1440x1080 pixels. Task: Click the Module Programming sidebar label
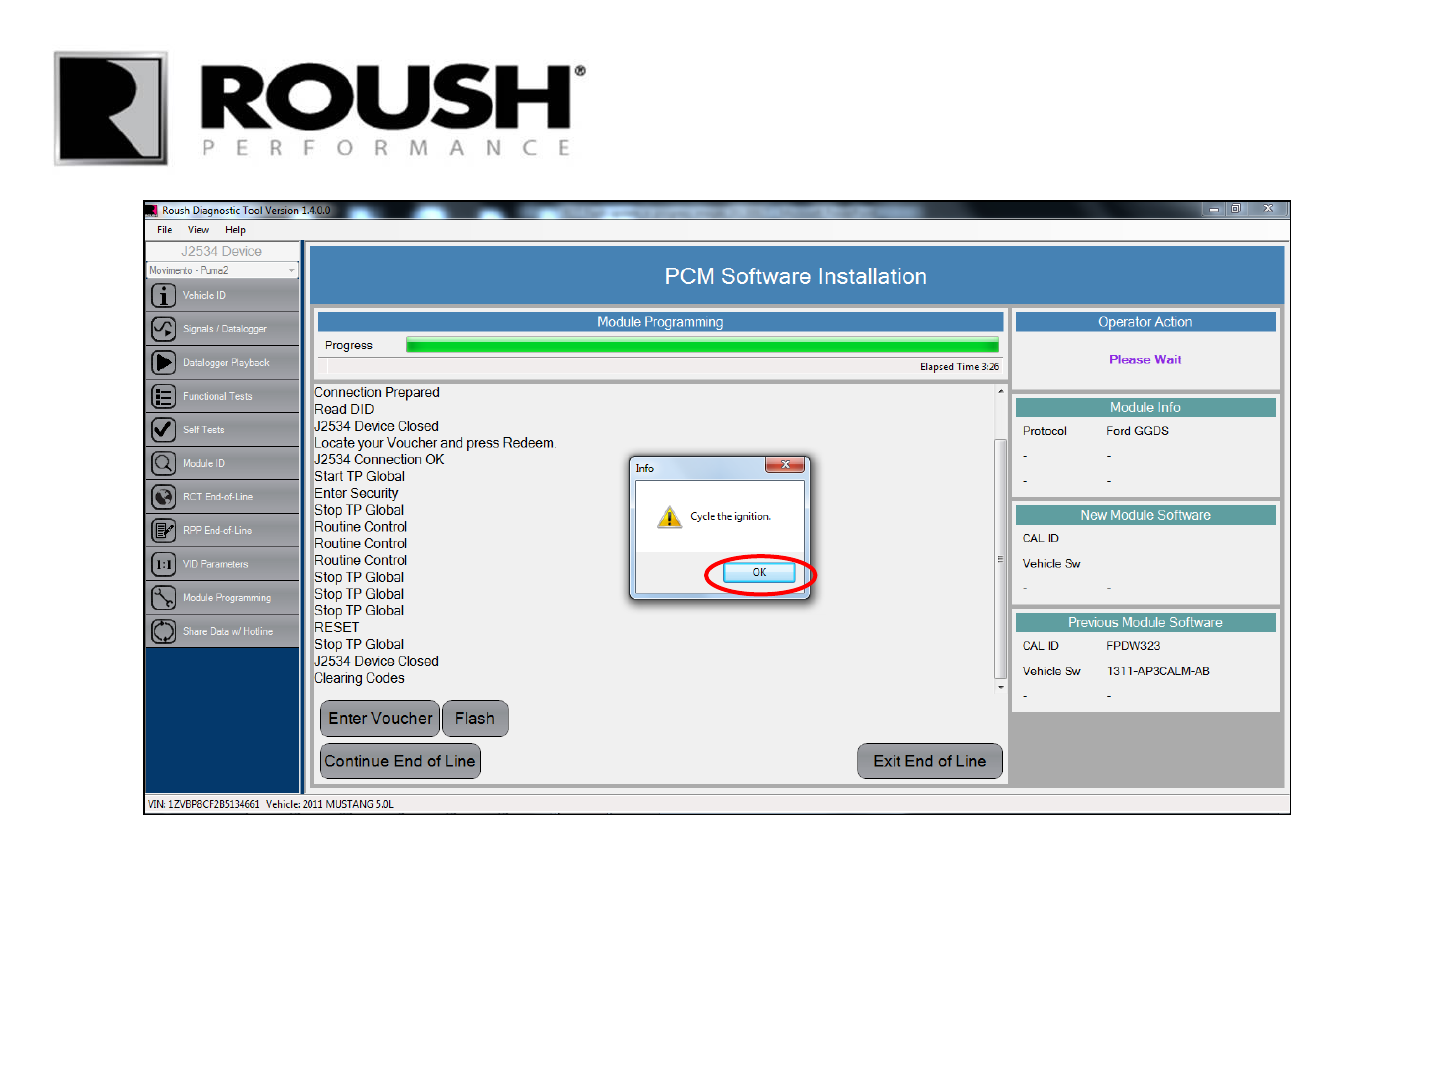(227, 598)
